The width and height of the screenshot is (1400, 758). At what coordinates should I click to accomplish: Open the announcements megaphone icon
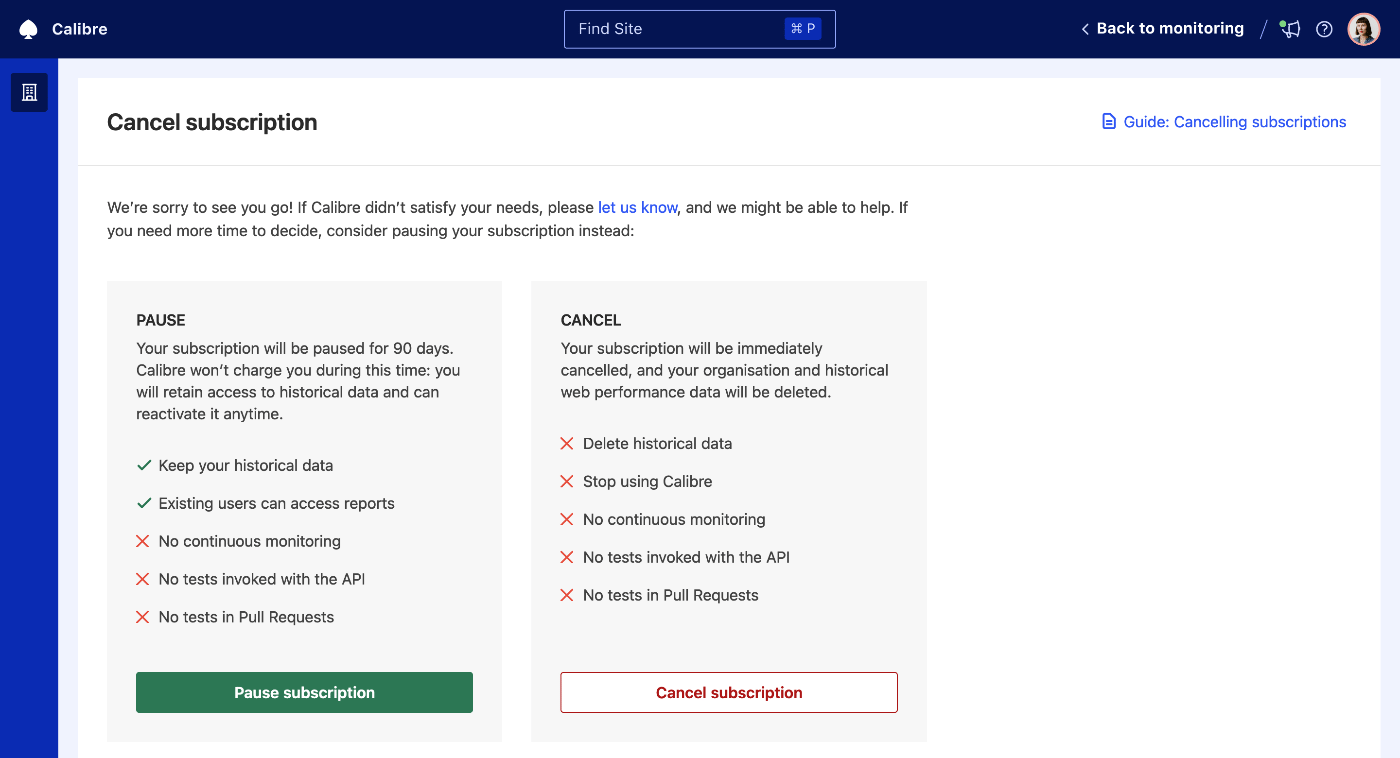[1289, 29]
